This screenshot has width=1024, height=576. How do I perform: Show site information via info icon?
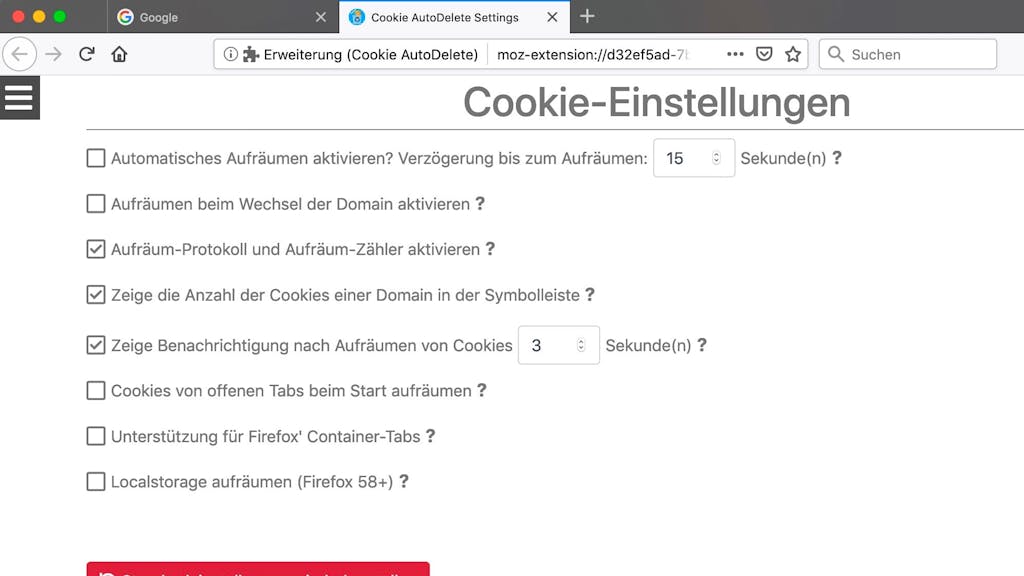230,54
